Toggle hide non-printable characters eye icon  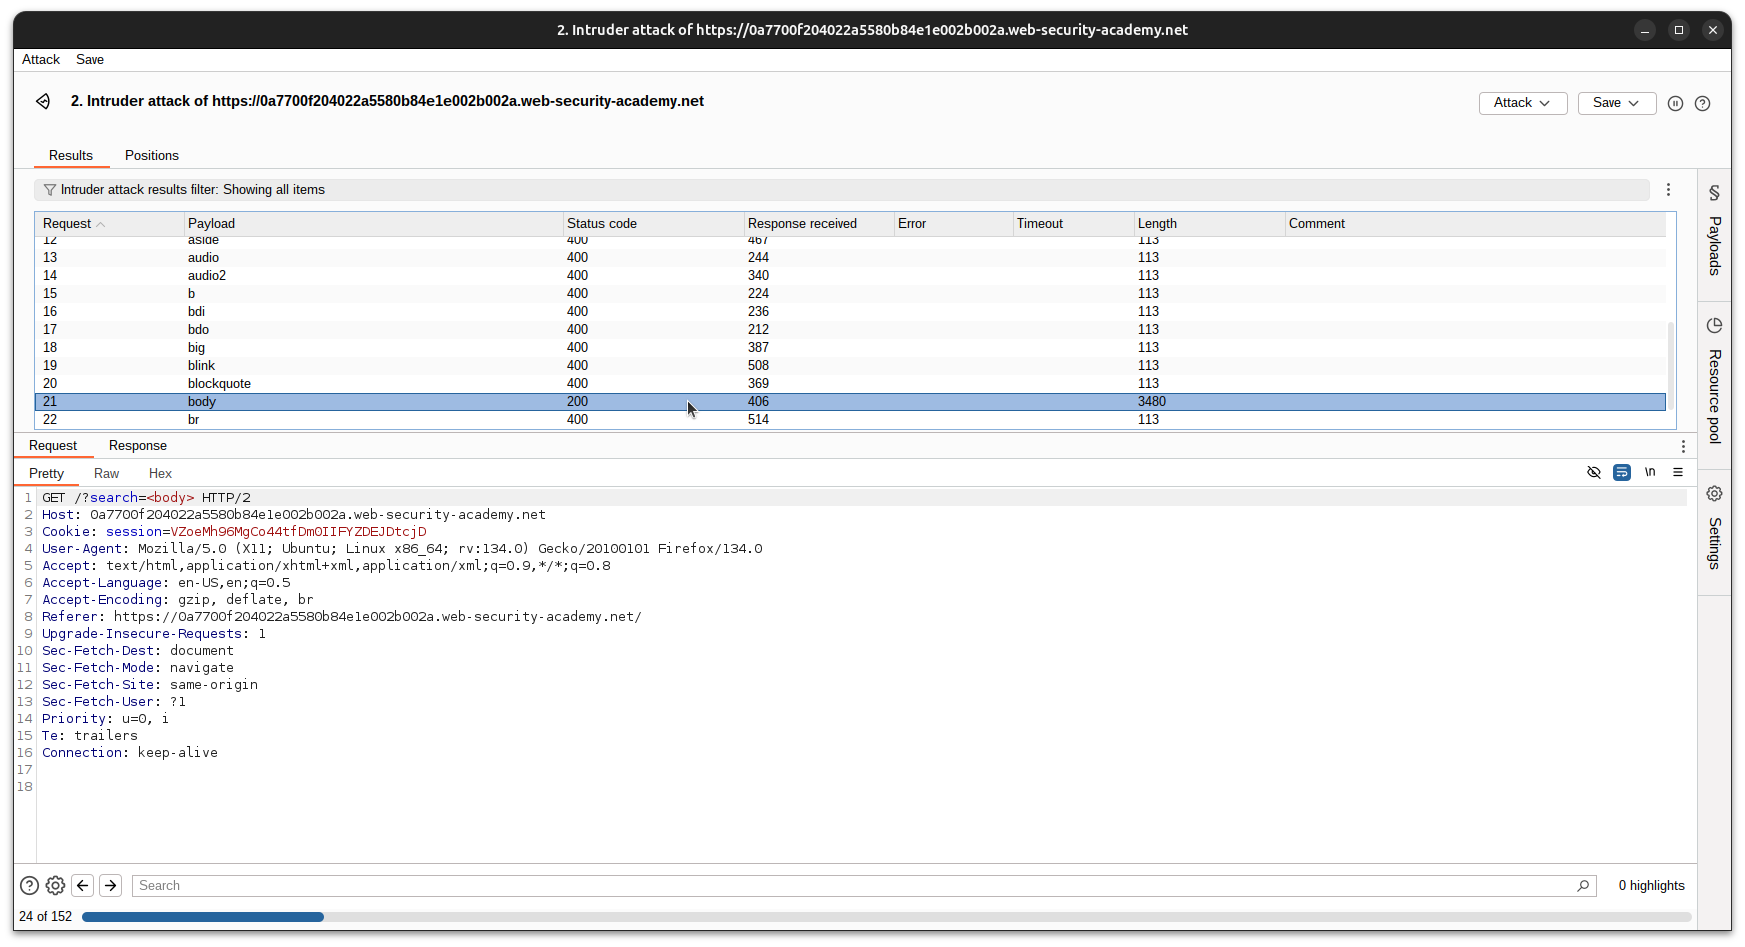(x=1594, y=472)
